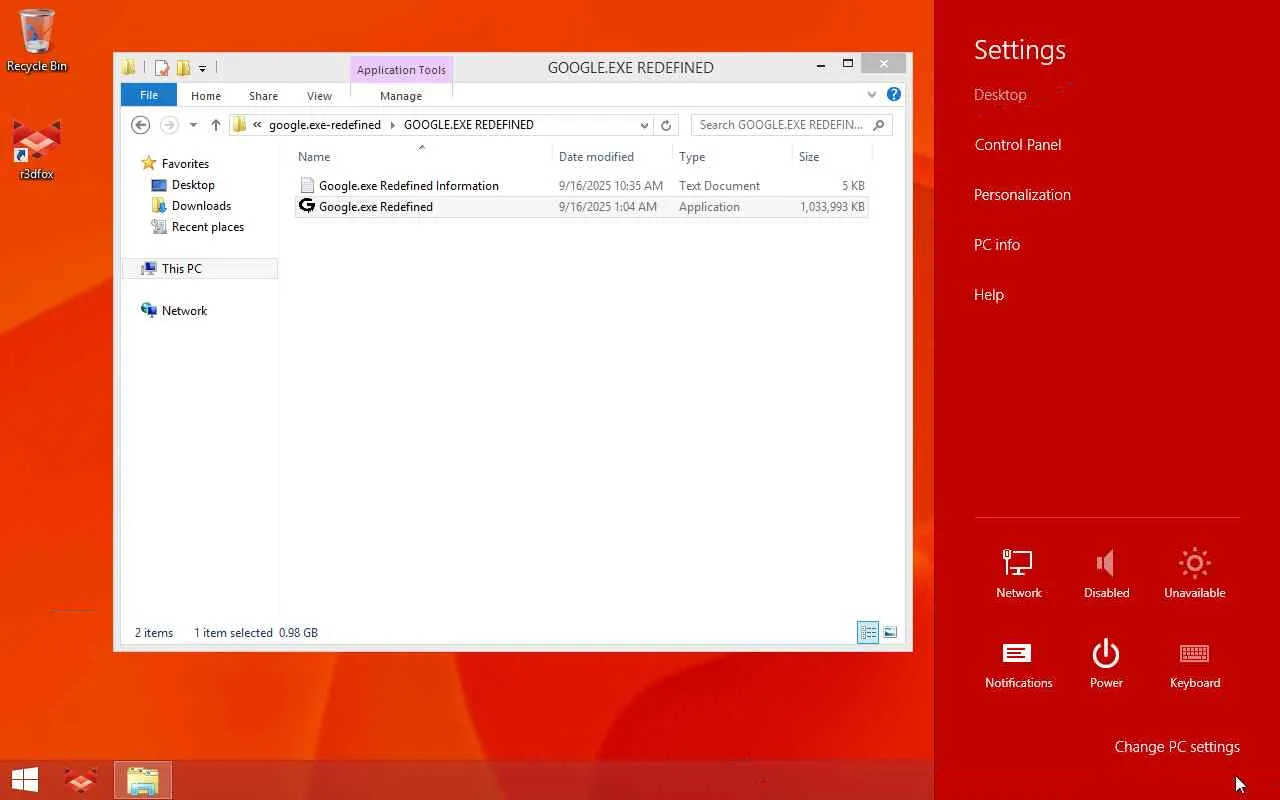The width and height of the screenshot is (1280, 800).
Task: Select the Google.exe Redefined Information text document
Action: pyautogui.click(x=581, y=186)
